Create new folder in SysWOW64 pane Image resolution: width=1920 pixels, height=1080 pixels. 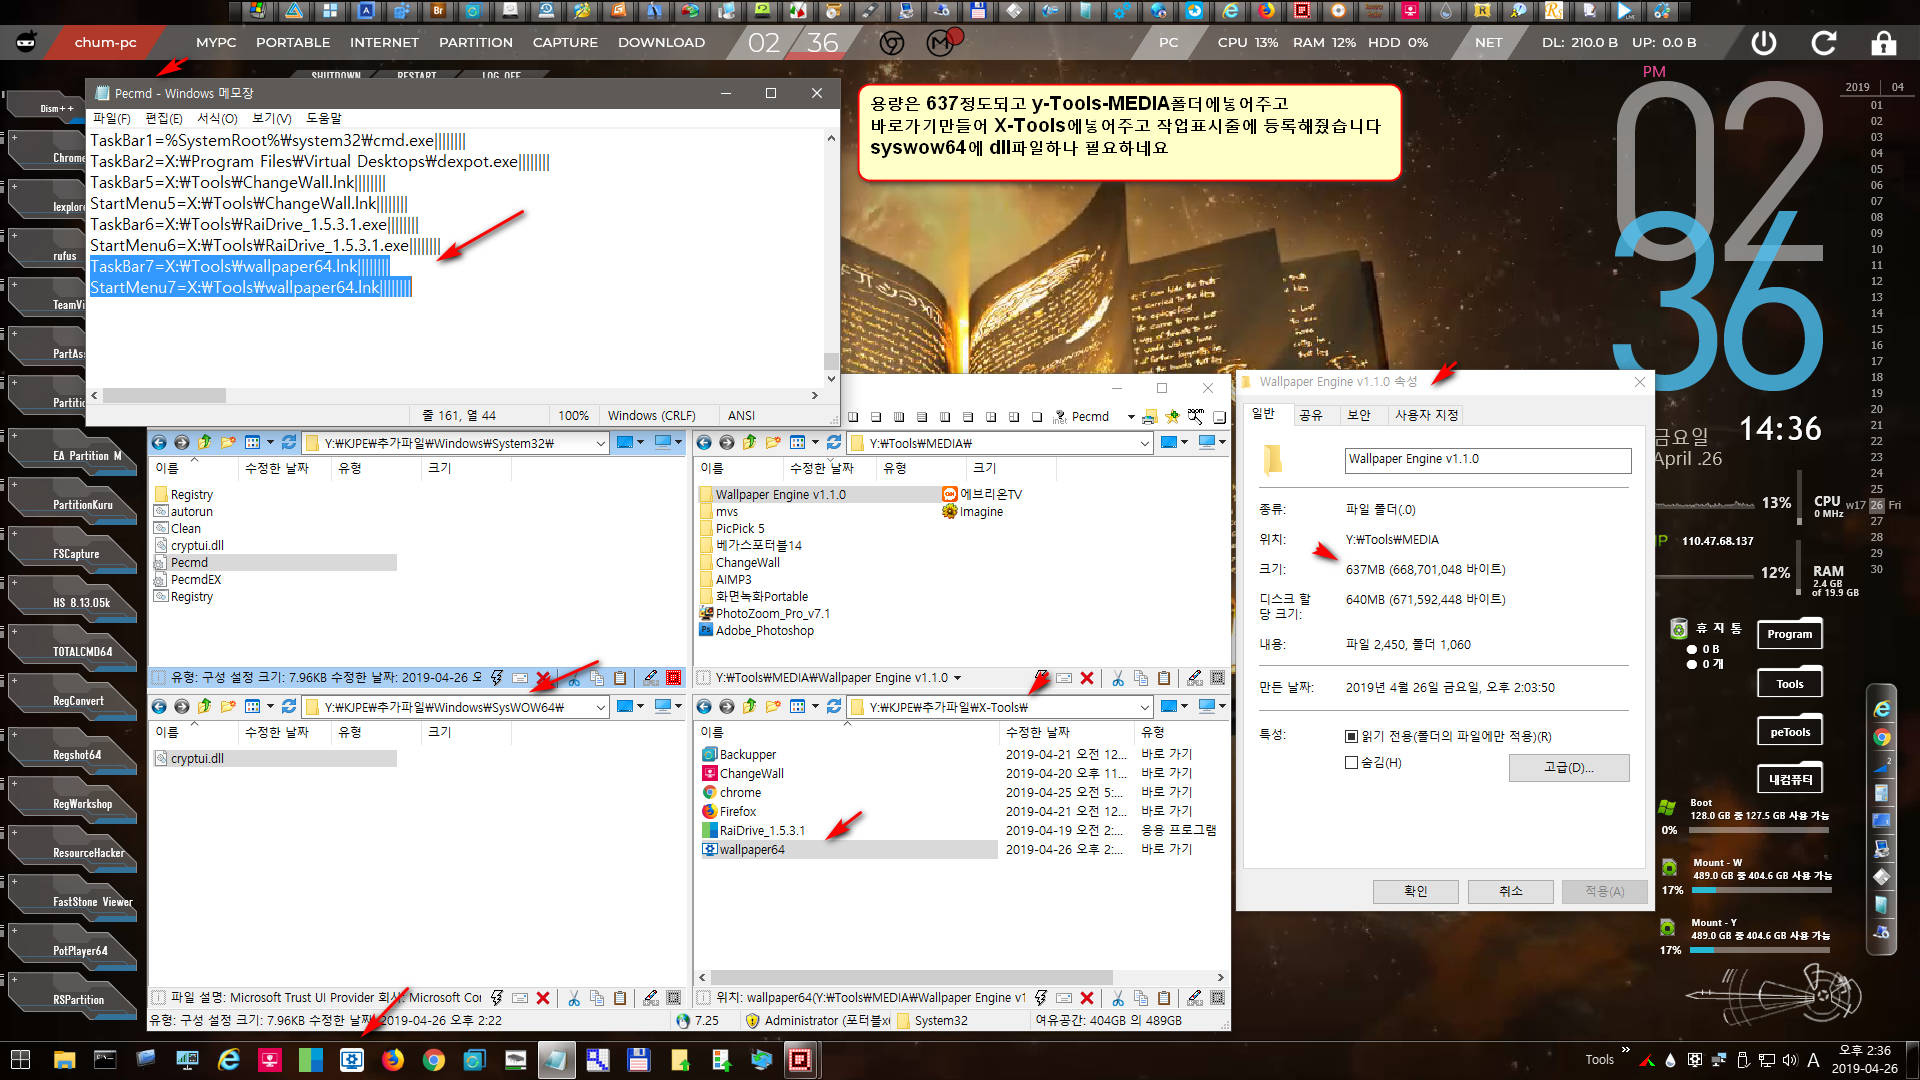tap(228, 706)
